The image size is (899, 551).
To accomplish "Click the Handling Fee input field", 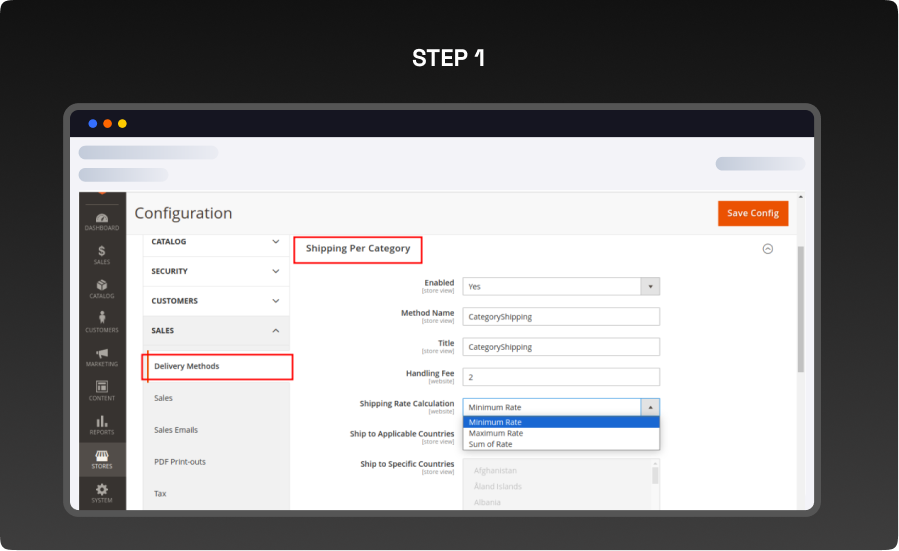I will (x=560, y=377).
